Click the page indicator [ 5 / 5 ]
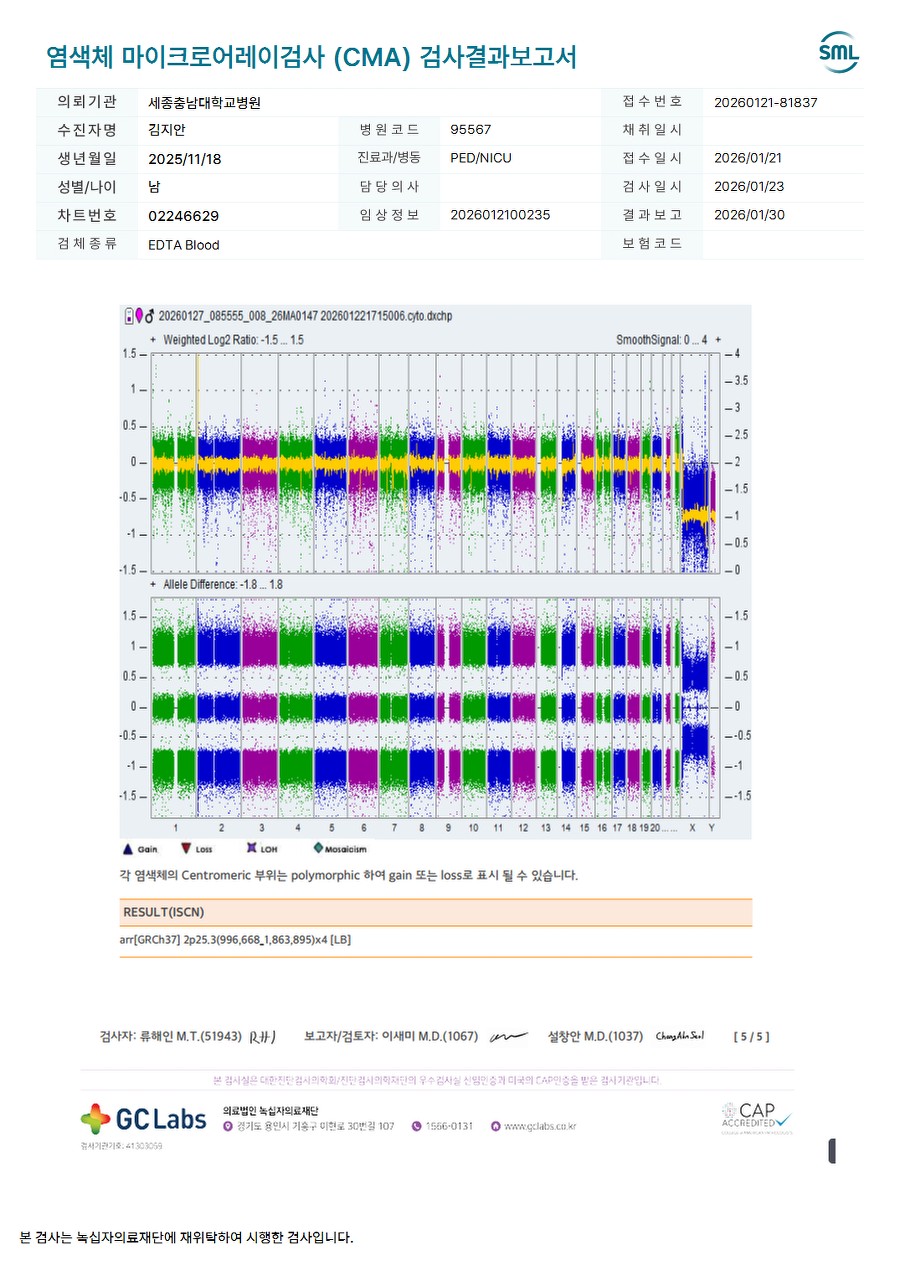The image size is (900, 1271). 751,1036
